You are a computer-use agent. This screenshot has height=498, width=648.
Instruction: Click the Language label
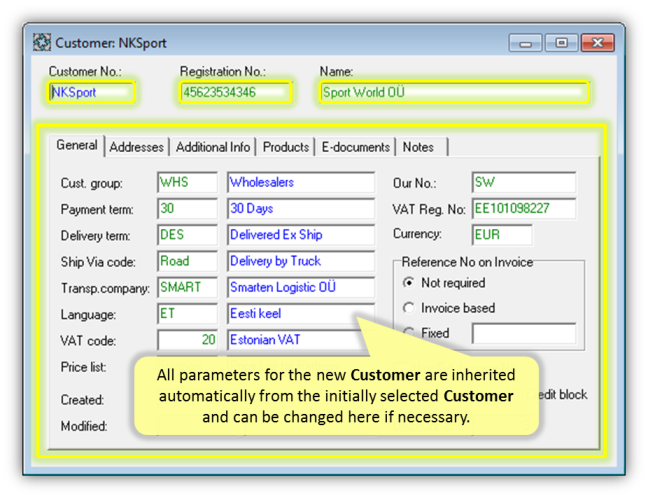(x=88, y=315)
